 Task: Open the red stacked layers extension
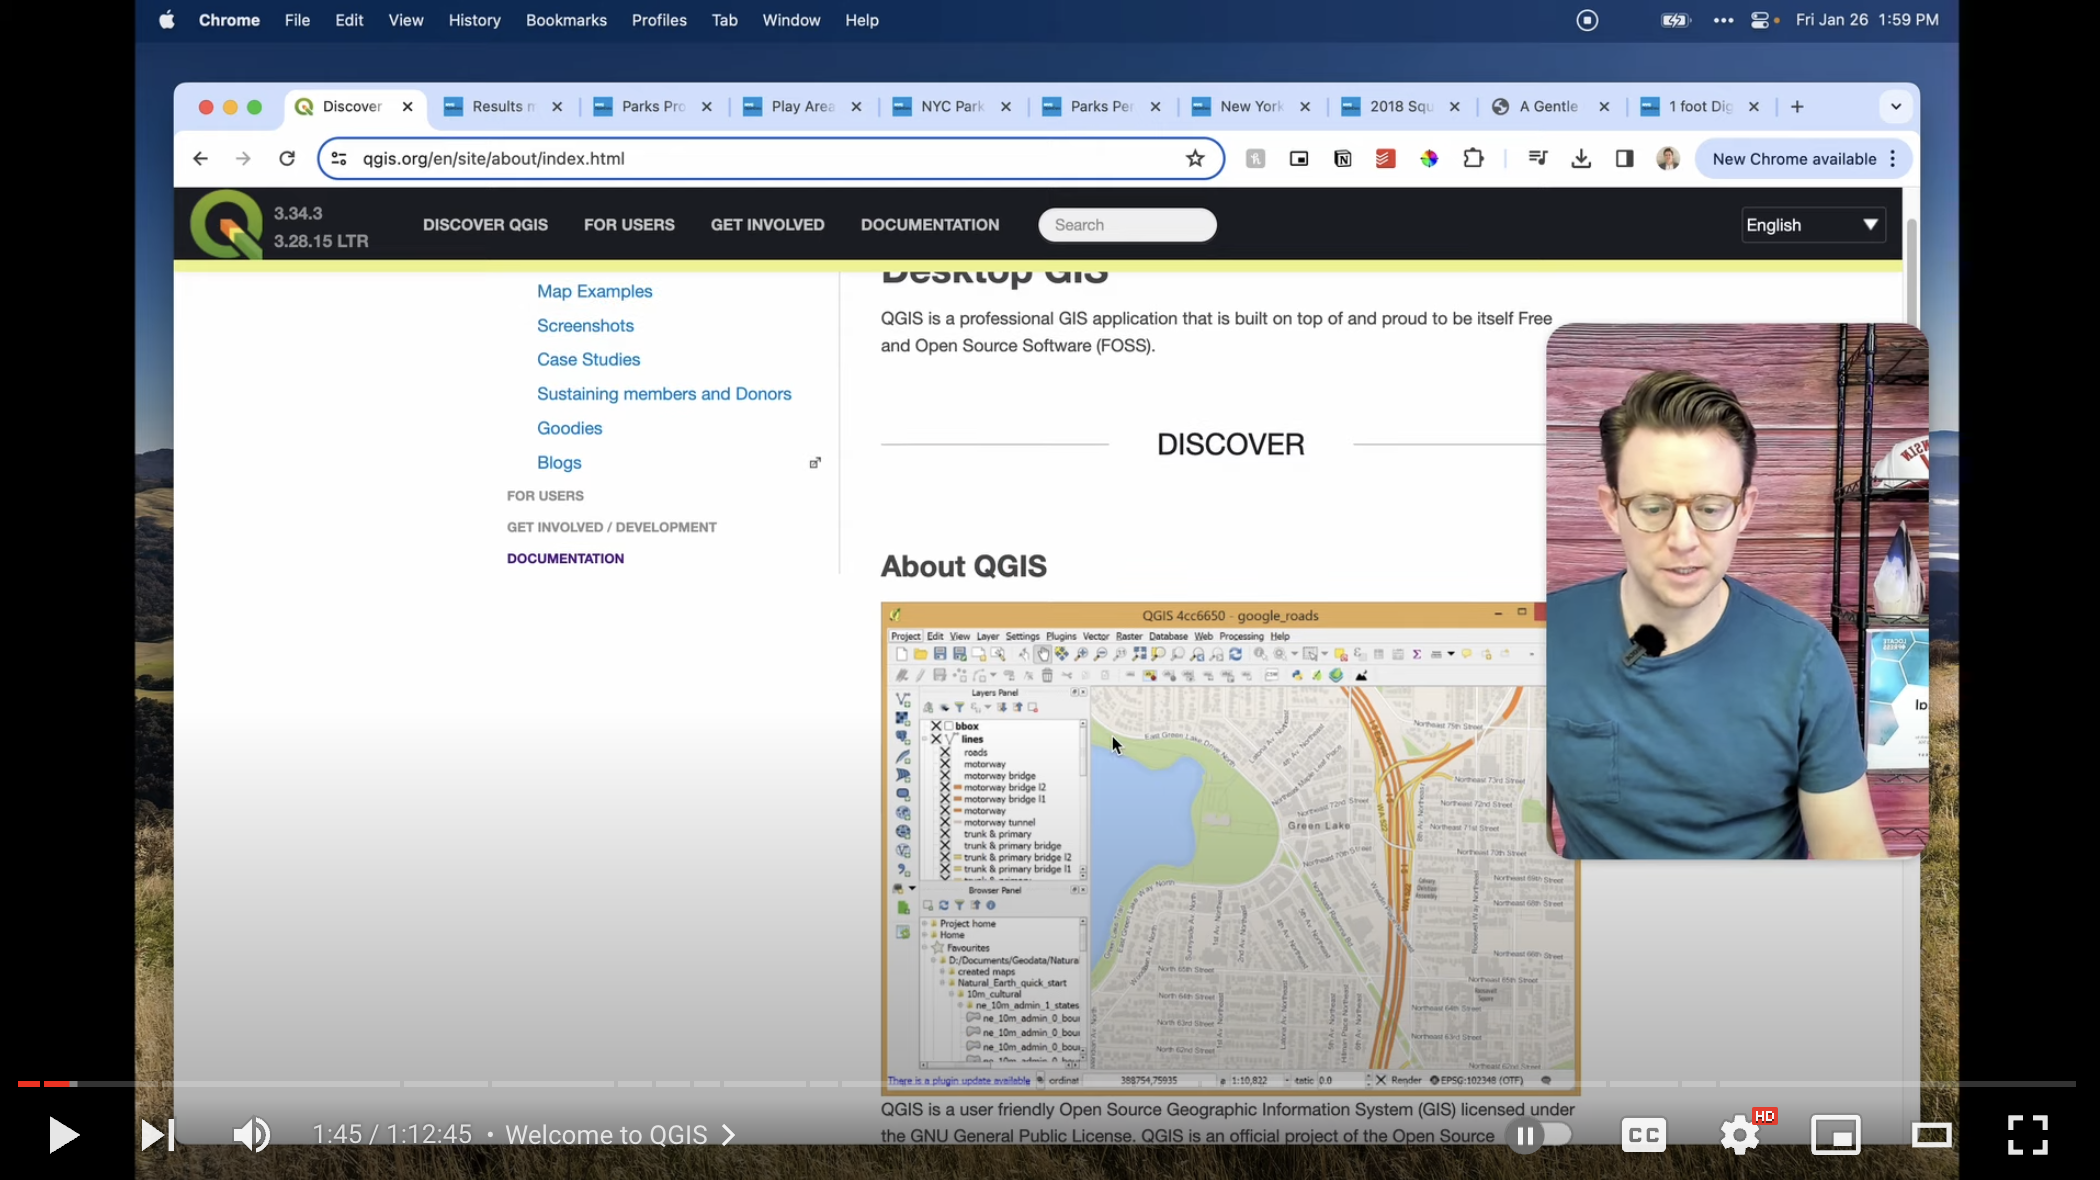point(1385,158)
